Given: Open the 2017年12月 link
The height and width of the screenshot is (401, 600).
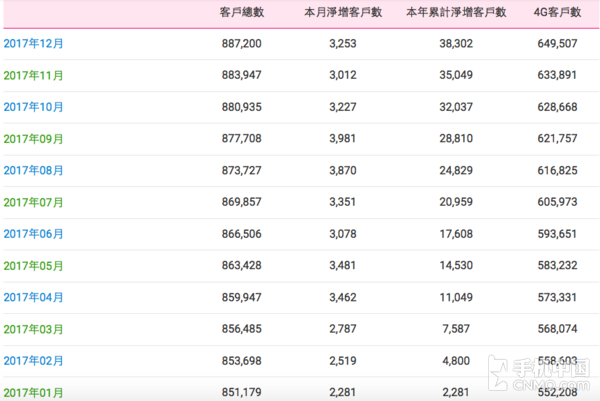Looking at the screenshot, I should 34,44.
